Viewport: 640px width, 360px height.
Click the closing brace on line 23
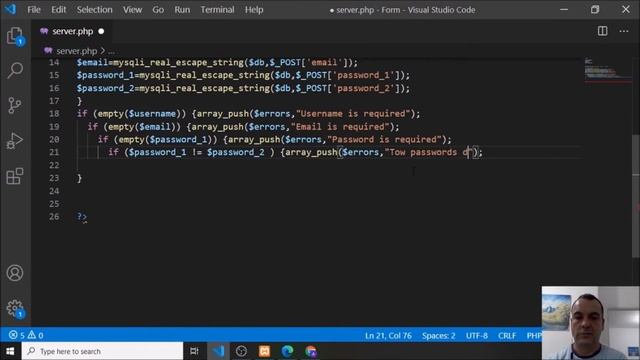pyautogui.click(x=80, y=178)
